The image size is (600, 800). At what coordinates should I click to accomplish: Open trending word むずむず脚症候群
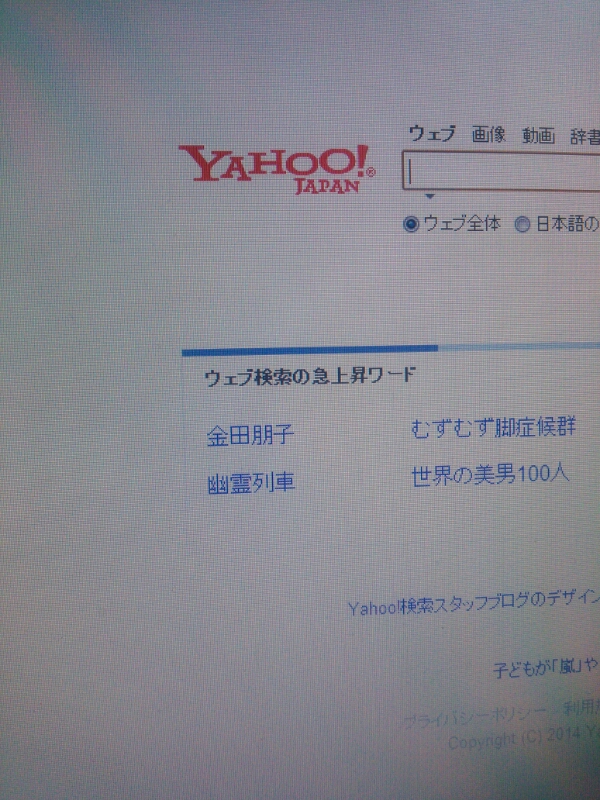(x=493, y=427)
